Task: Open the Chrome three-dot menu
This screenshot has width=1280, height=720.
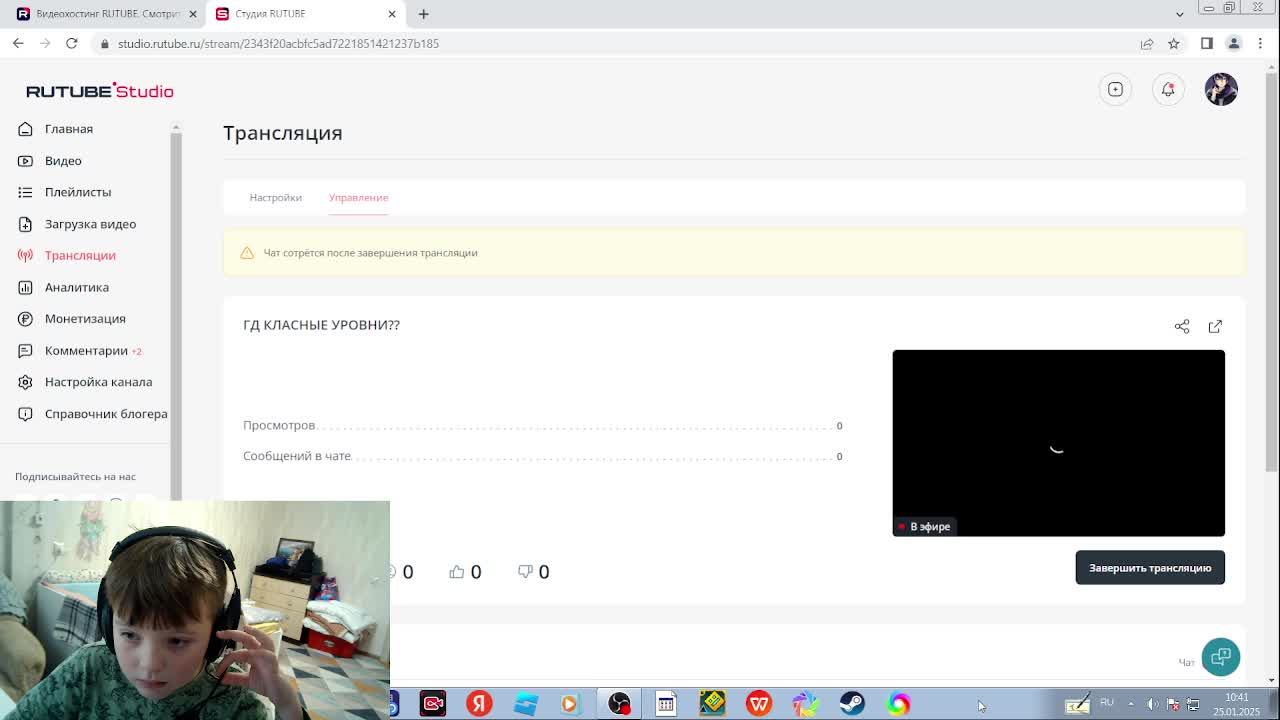Action: pos(1260,43)
